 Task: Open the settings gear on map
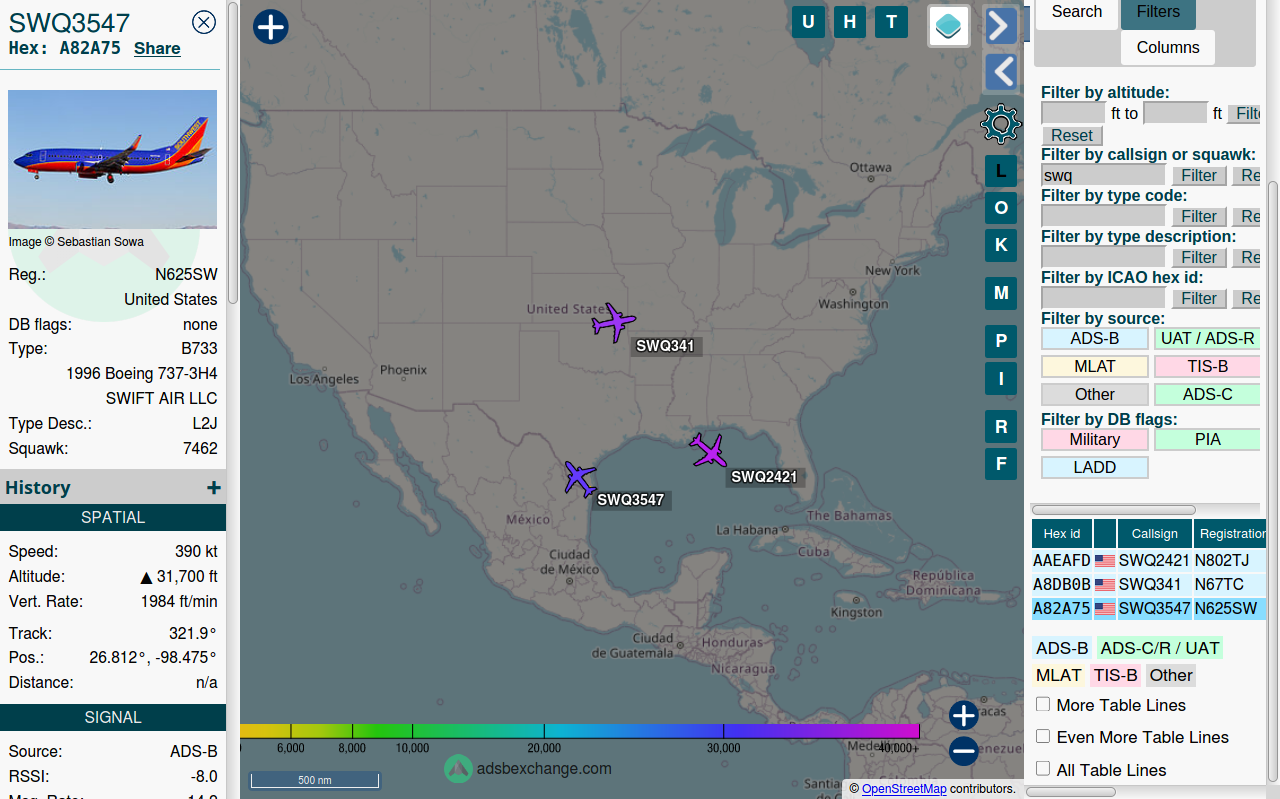1001,124
